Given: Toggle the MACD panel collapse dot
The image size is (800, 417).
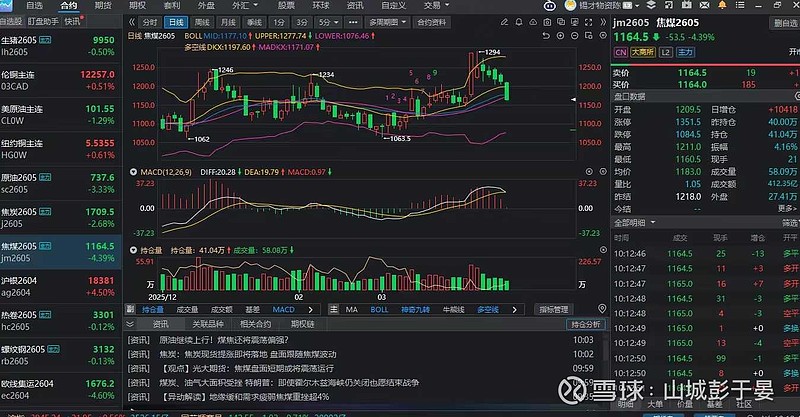Looking at the screenshot, I should point(133,172).
